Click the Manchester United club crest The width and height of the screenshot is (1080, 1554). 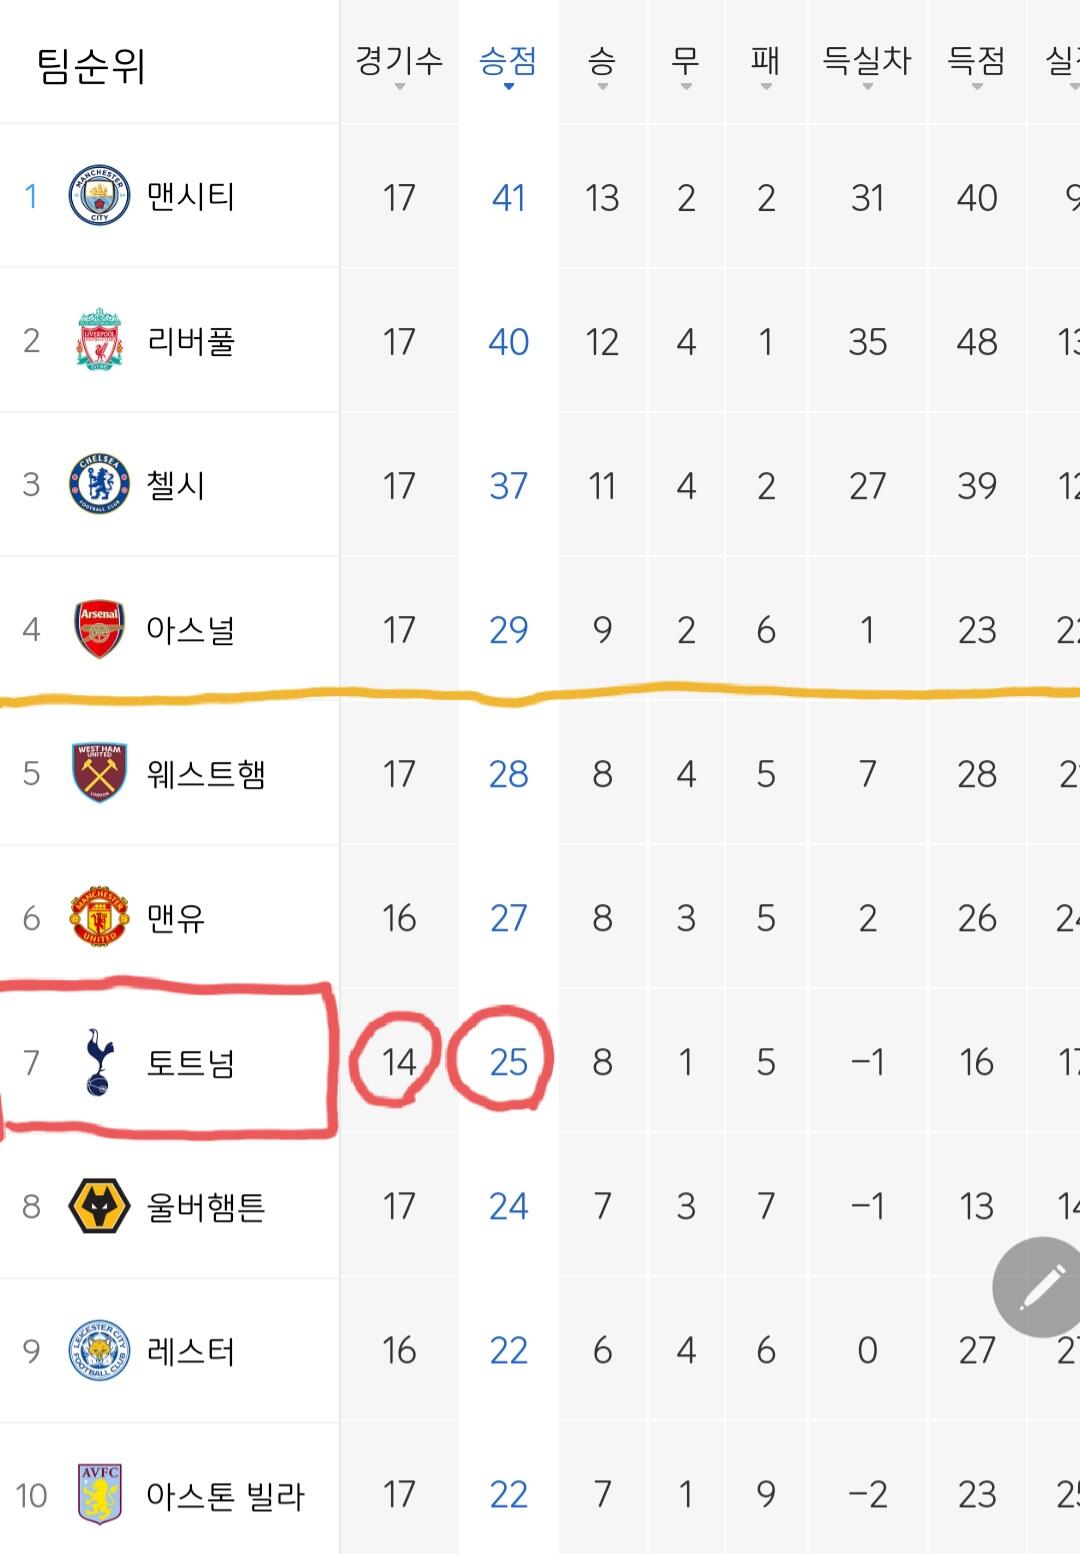pos(99,916)
